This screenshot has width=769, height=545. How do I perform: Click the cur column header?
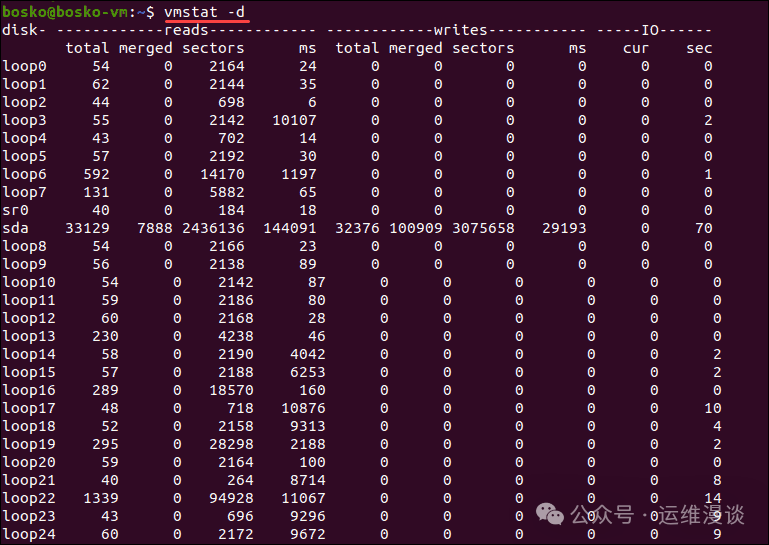pyautogui.click(x=636, y=49)
